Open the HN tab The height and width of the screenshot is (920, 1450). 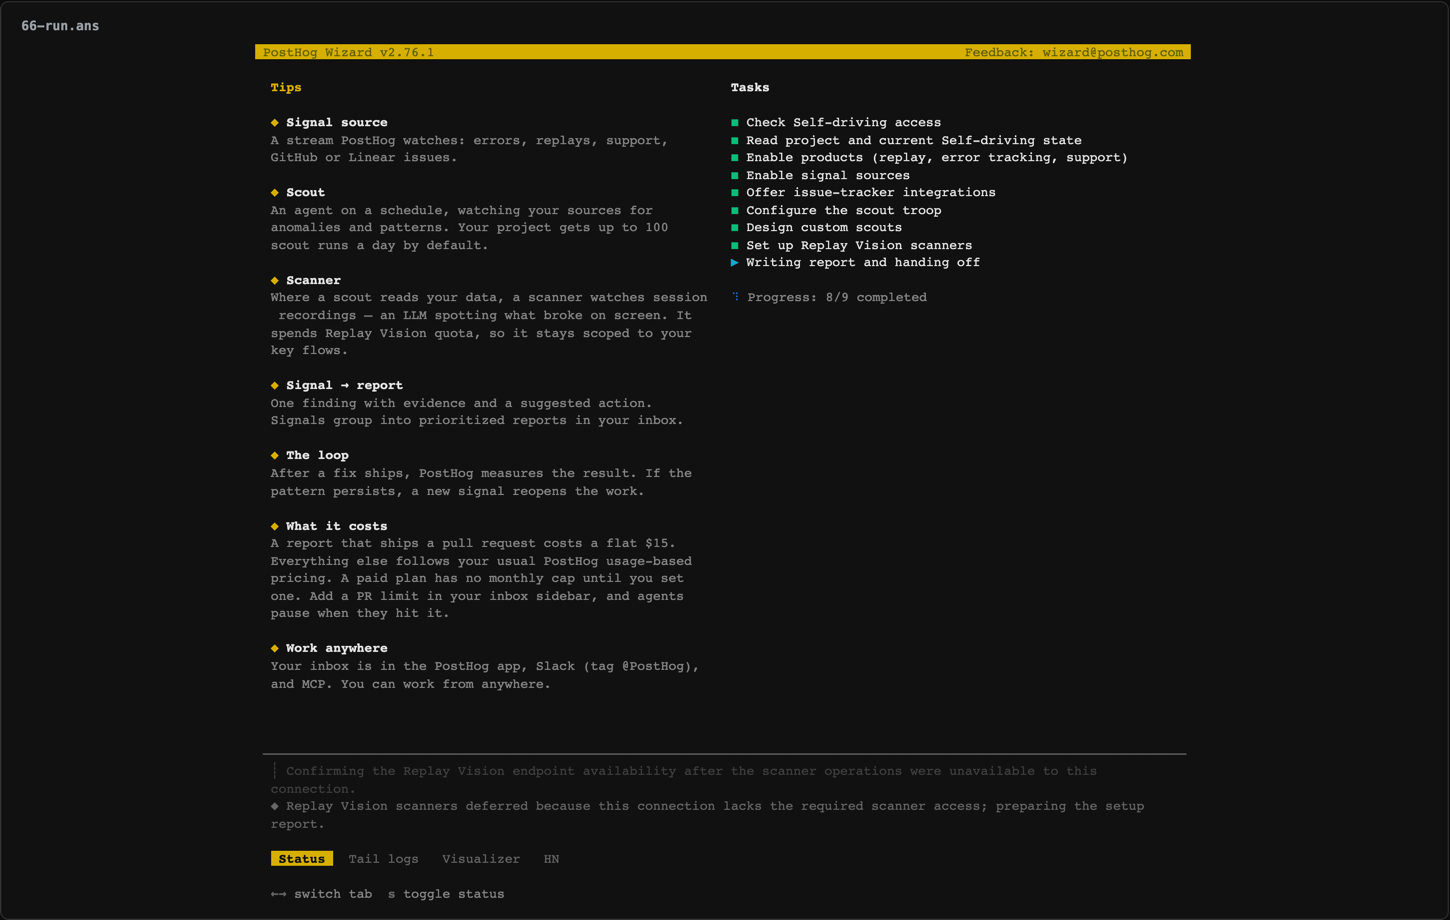pos(551,859)
